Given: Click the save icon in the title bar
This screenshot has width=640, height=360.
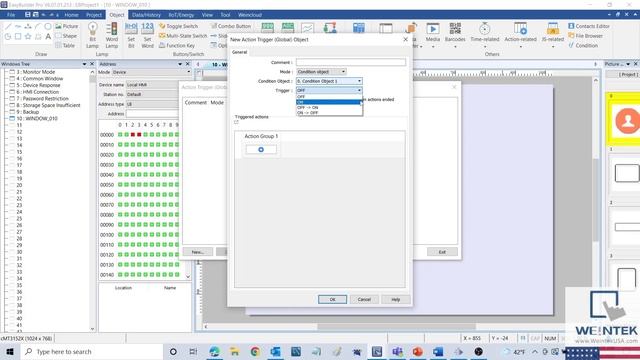Looking at the screenshot, I should 27,15.
